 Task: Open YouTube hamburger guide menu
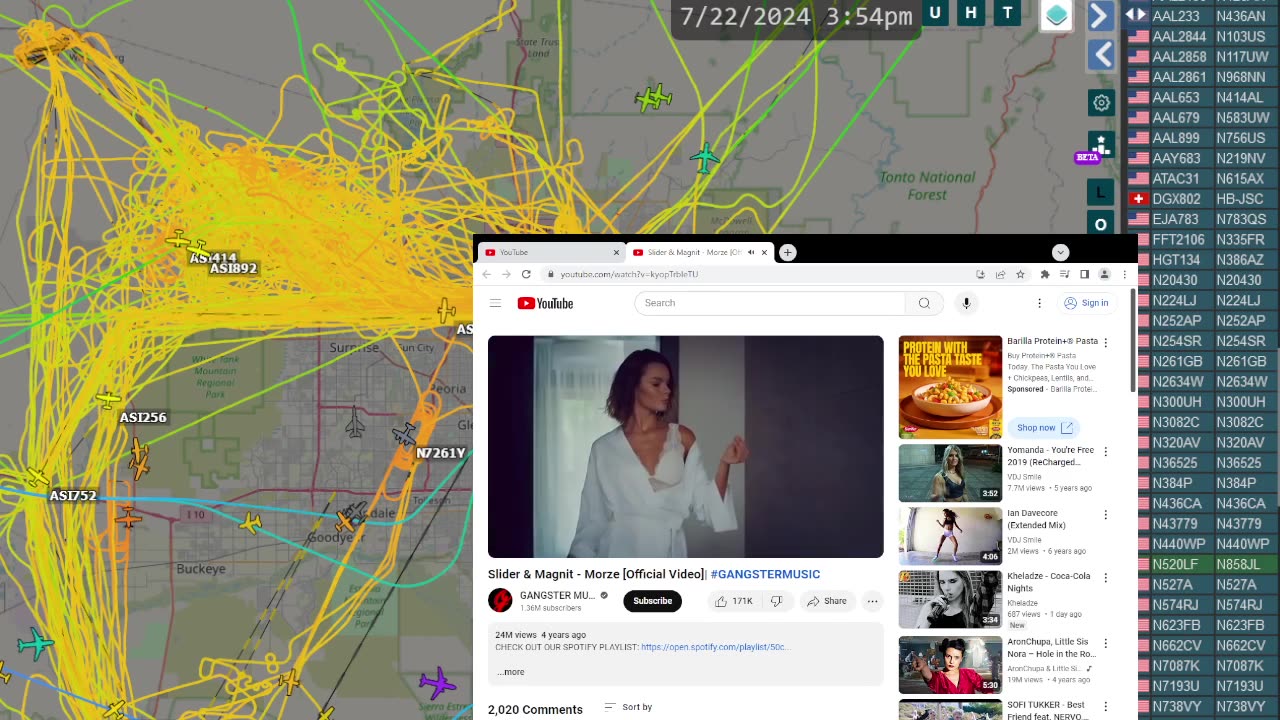click(x=495, y=303)
